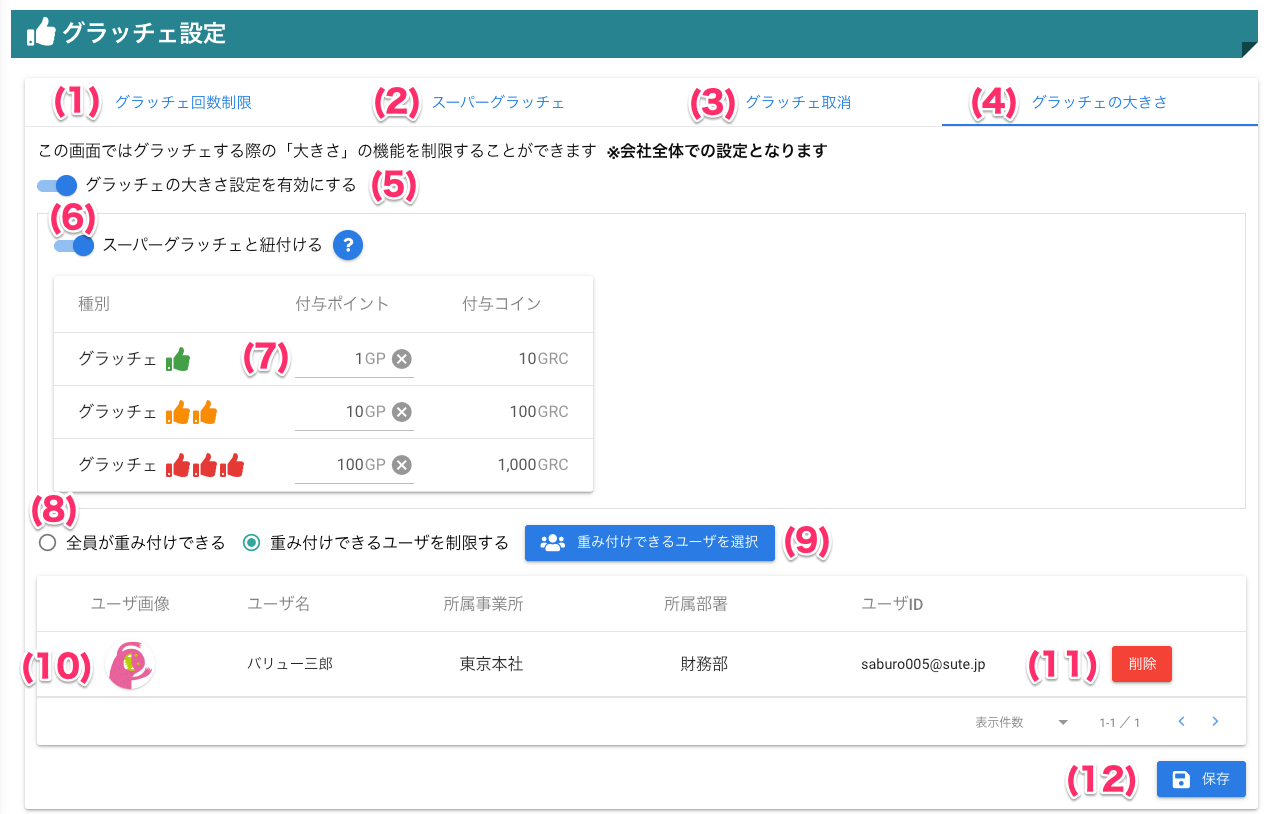This screenshot has height=814, width=1272.
Task: Clear the 10GP point field
Action: pos(401,412)
